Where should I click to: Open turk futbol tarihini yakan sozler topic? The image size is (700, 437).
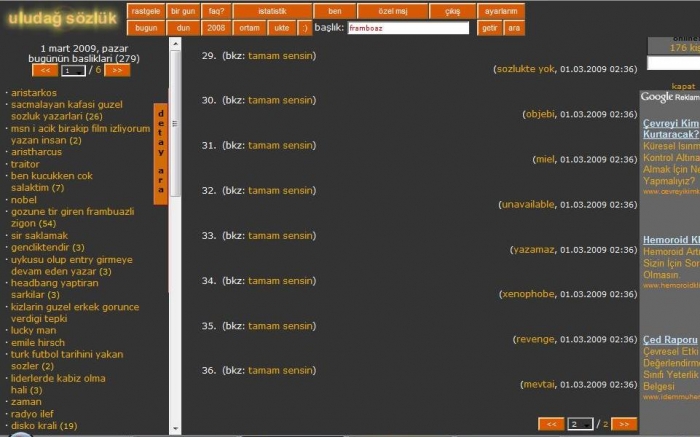coord(67,360)
